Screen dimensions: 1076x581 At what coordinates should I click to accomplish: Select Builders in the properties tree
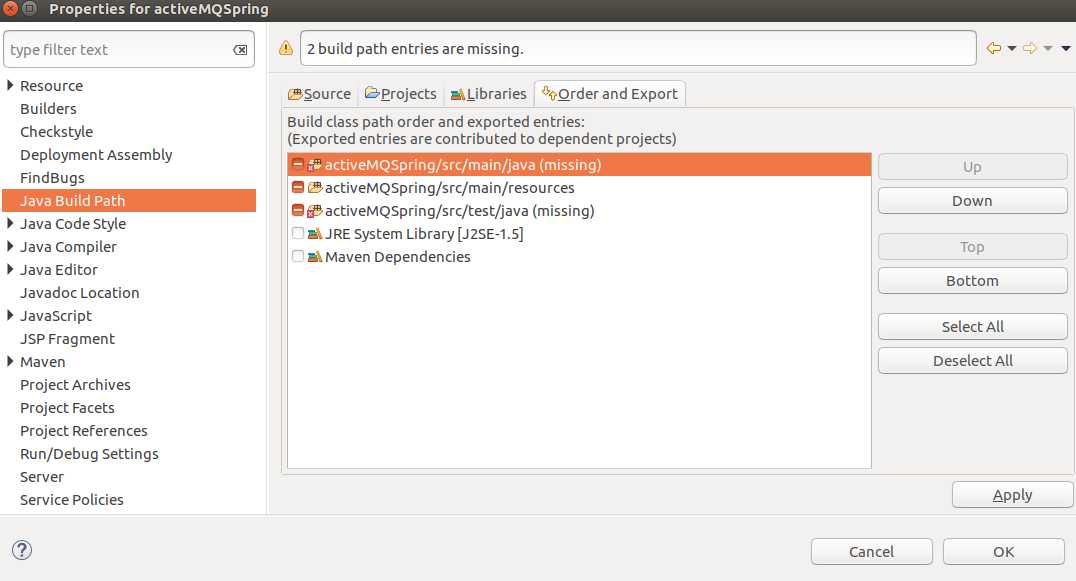coord(48,108)
